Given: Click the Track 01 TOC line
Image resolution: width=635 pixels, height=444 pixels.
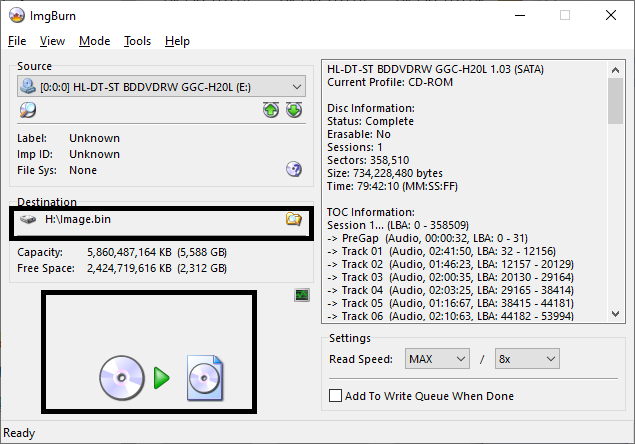Looking at the screenshot, I should (441, 251).
